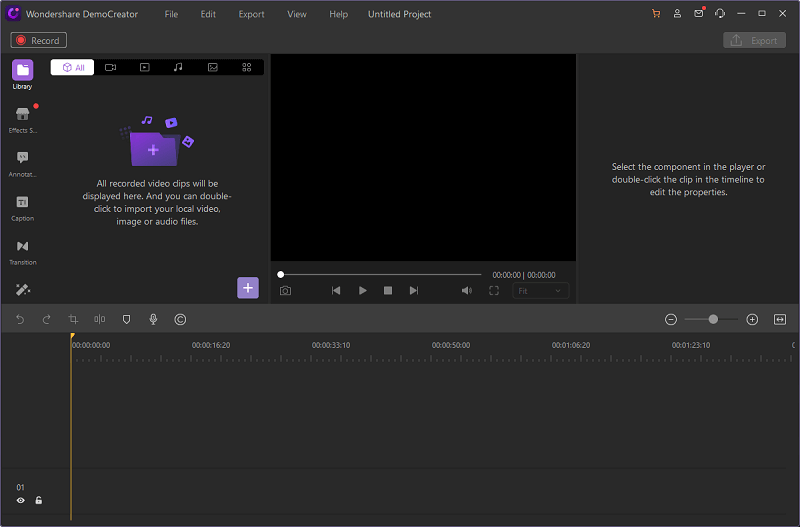Undo the last action

tap(20, 319)
